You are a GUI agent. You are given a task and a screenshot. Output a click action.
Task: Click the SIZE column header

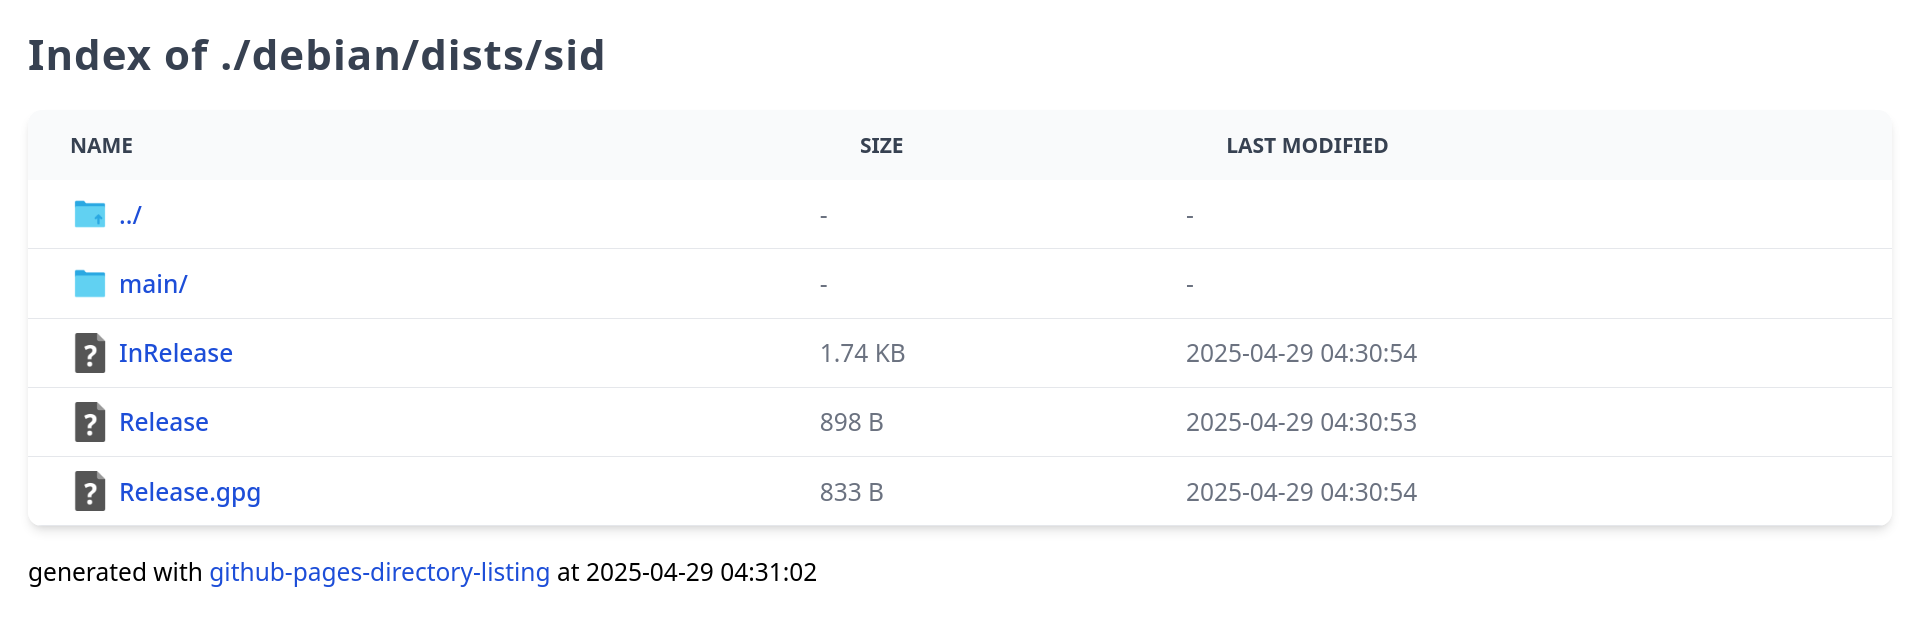(x=881, y=146)
